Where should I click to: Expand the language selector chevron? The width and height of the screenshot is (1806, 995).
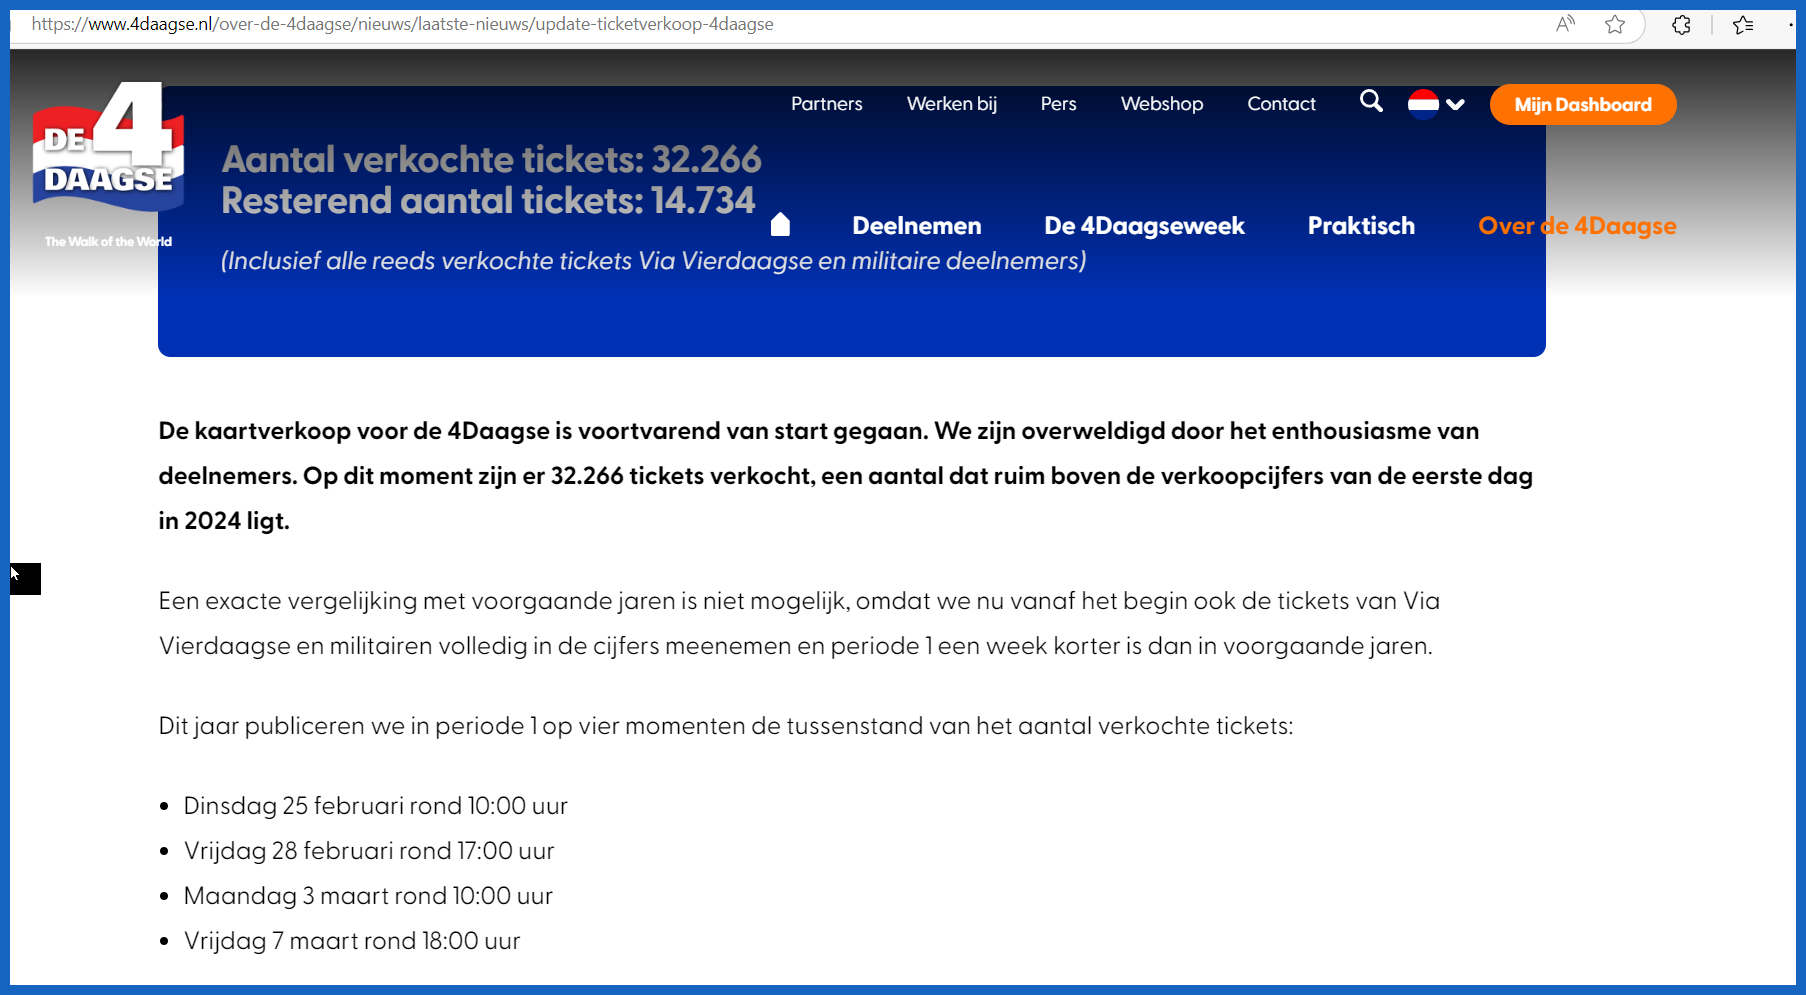pos(1456,104)
